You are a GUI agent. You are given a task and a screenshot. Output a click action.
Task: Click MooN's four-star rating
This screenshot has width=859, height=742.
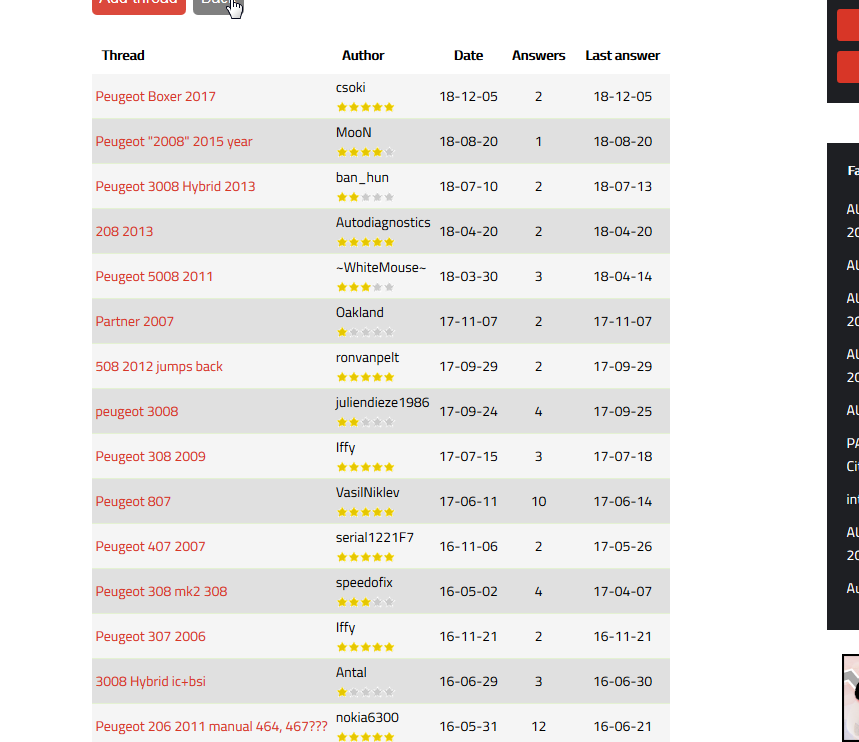[365, 152]
